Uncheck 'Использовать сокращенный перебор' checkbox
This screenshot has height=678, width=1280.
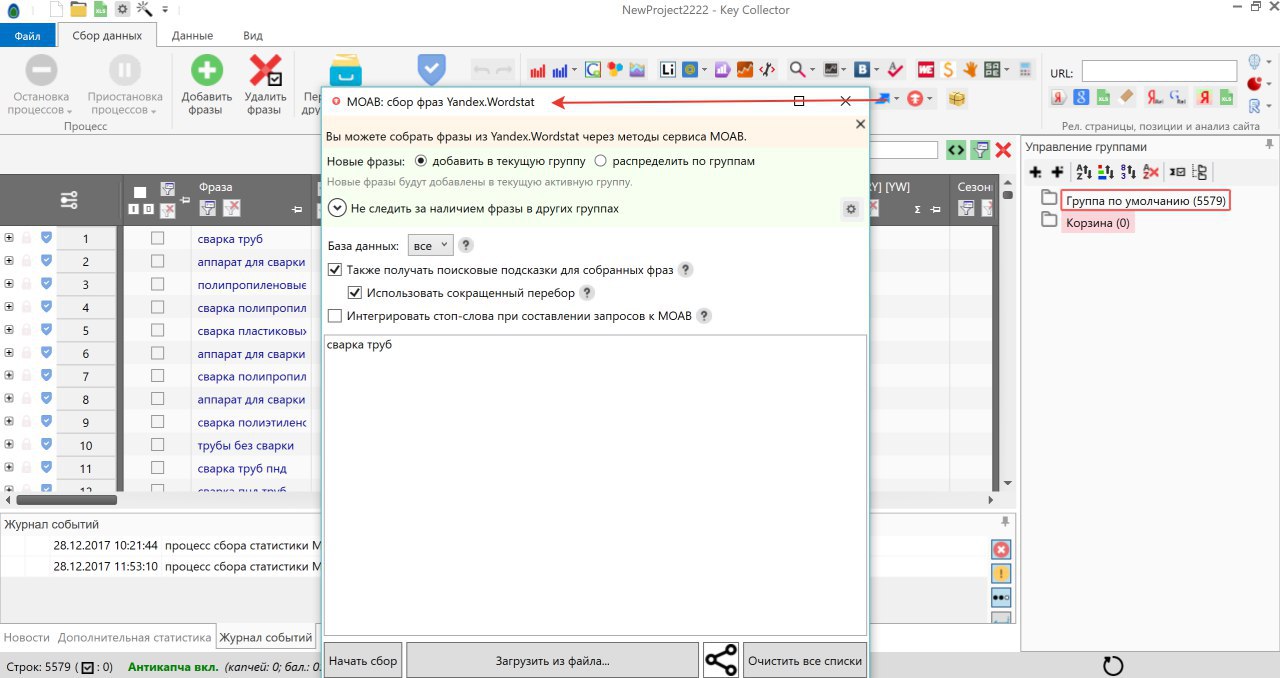[355, 293]
